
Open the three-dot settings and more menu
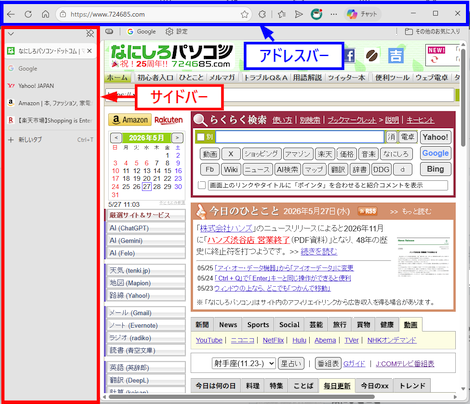[x=334, y=14]
